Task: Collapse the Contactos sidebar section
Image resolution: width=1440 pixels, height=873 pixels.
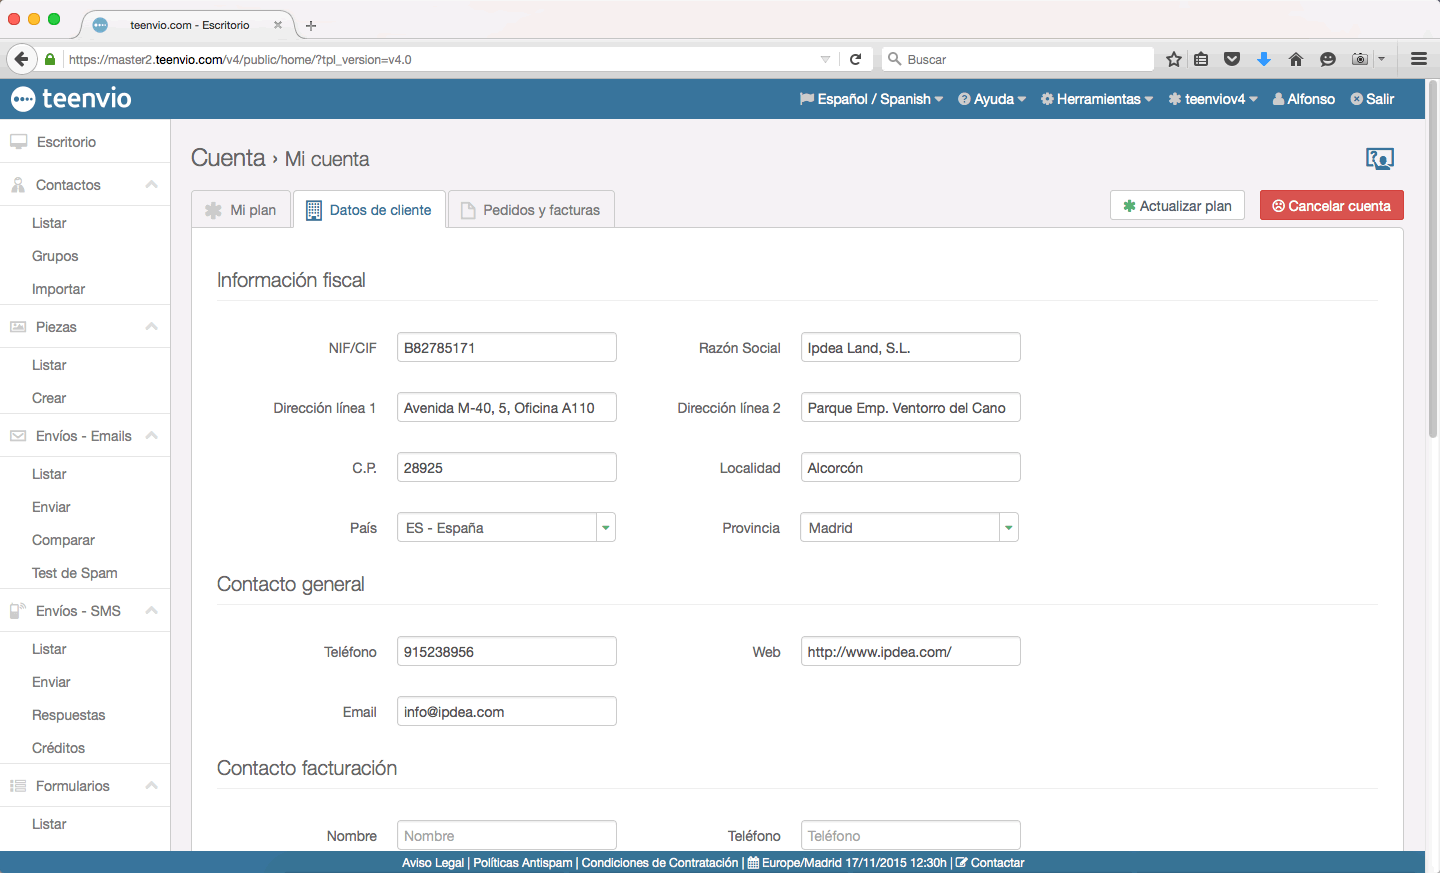Action: [x=151, y=185]
